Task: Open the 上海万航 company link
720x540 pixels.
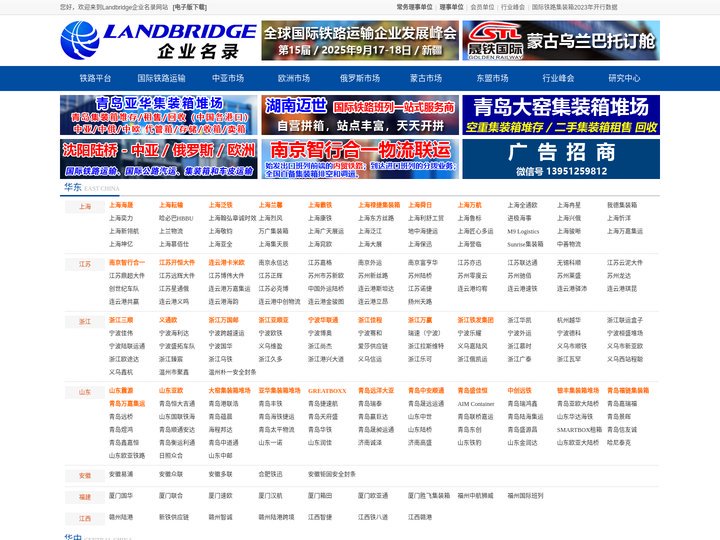Action: (469, 205)
